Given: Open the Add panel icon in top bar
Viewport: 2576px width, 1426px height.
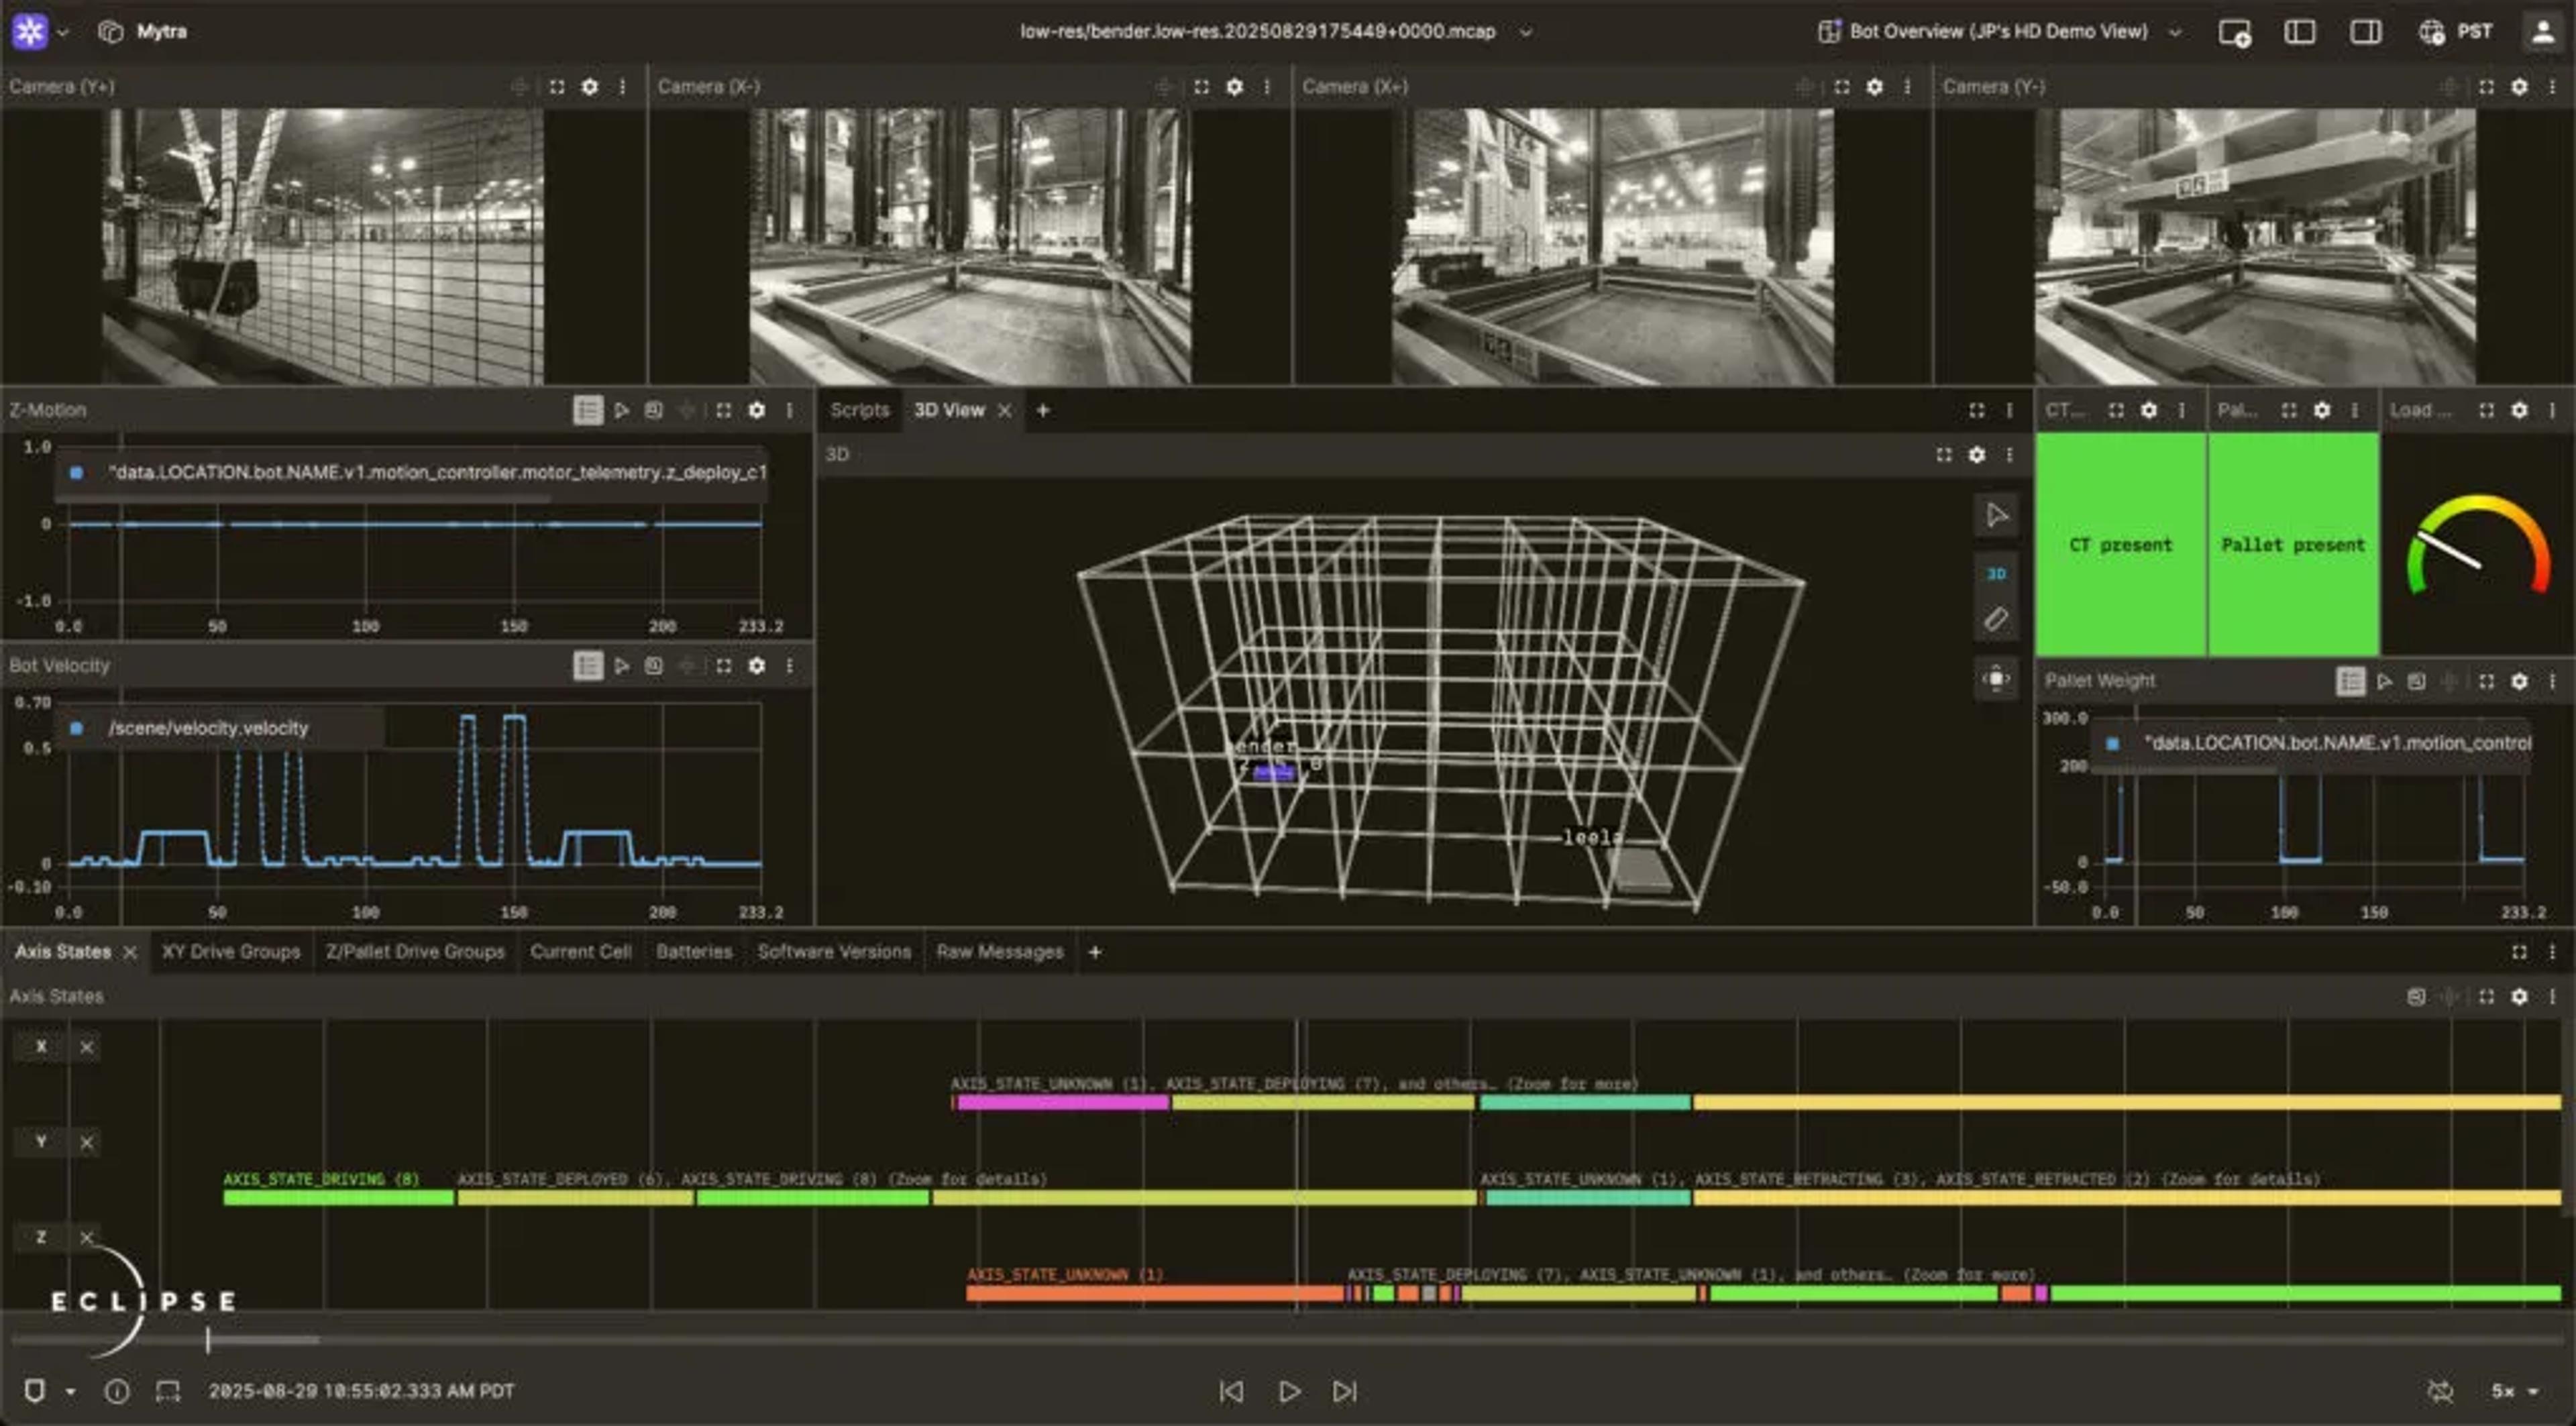Looking at the screenshot, I should tap(2234, 32).
